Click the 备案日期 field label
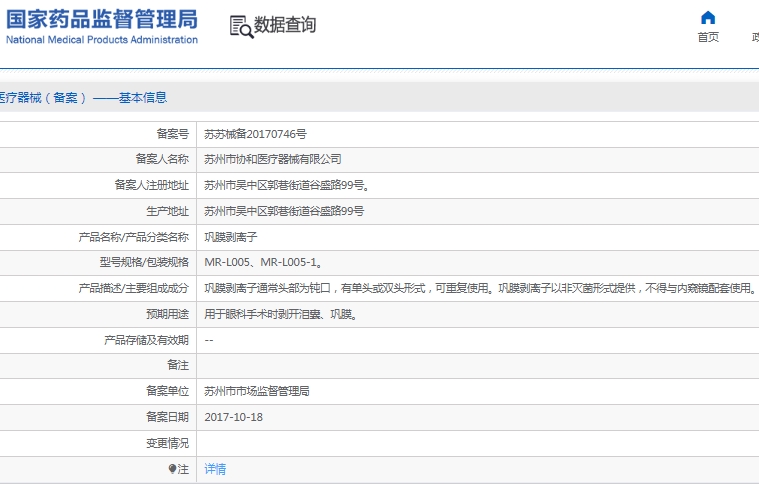 tap(167, 417)
